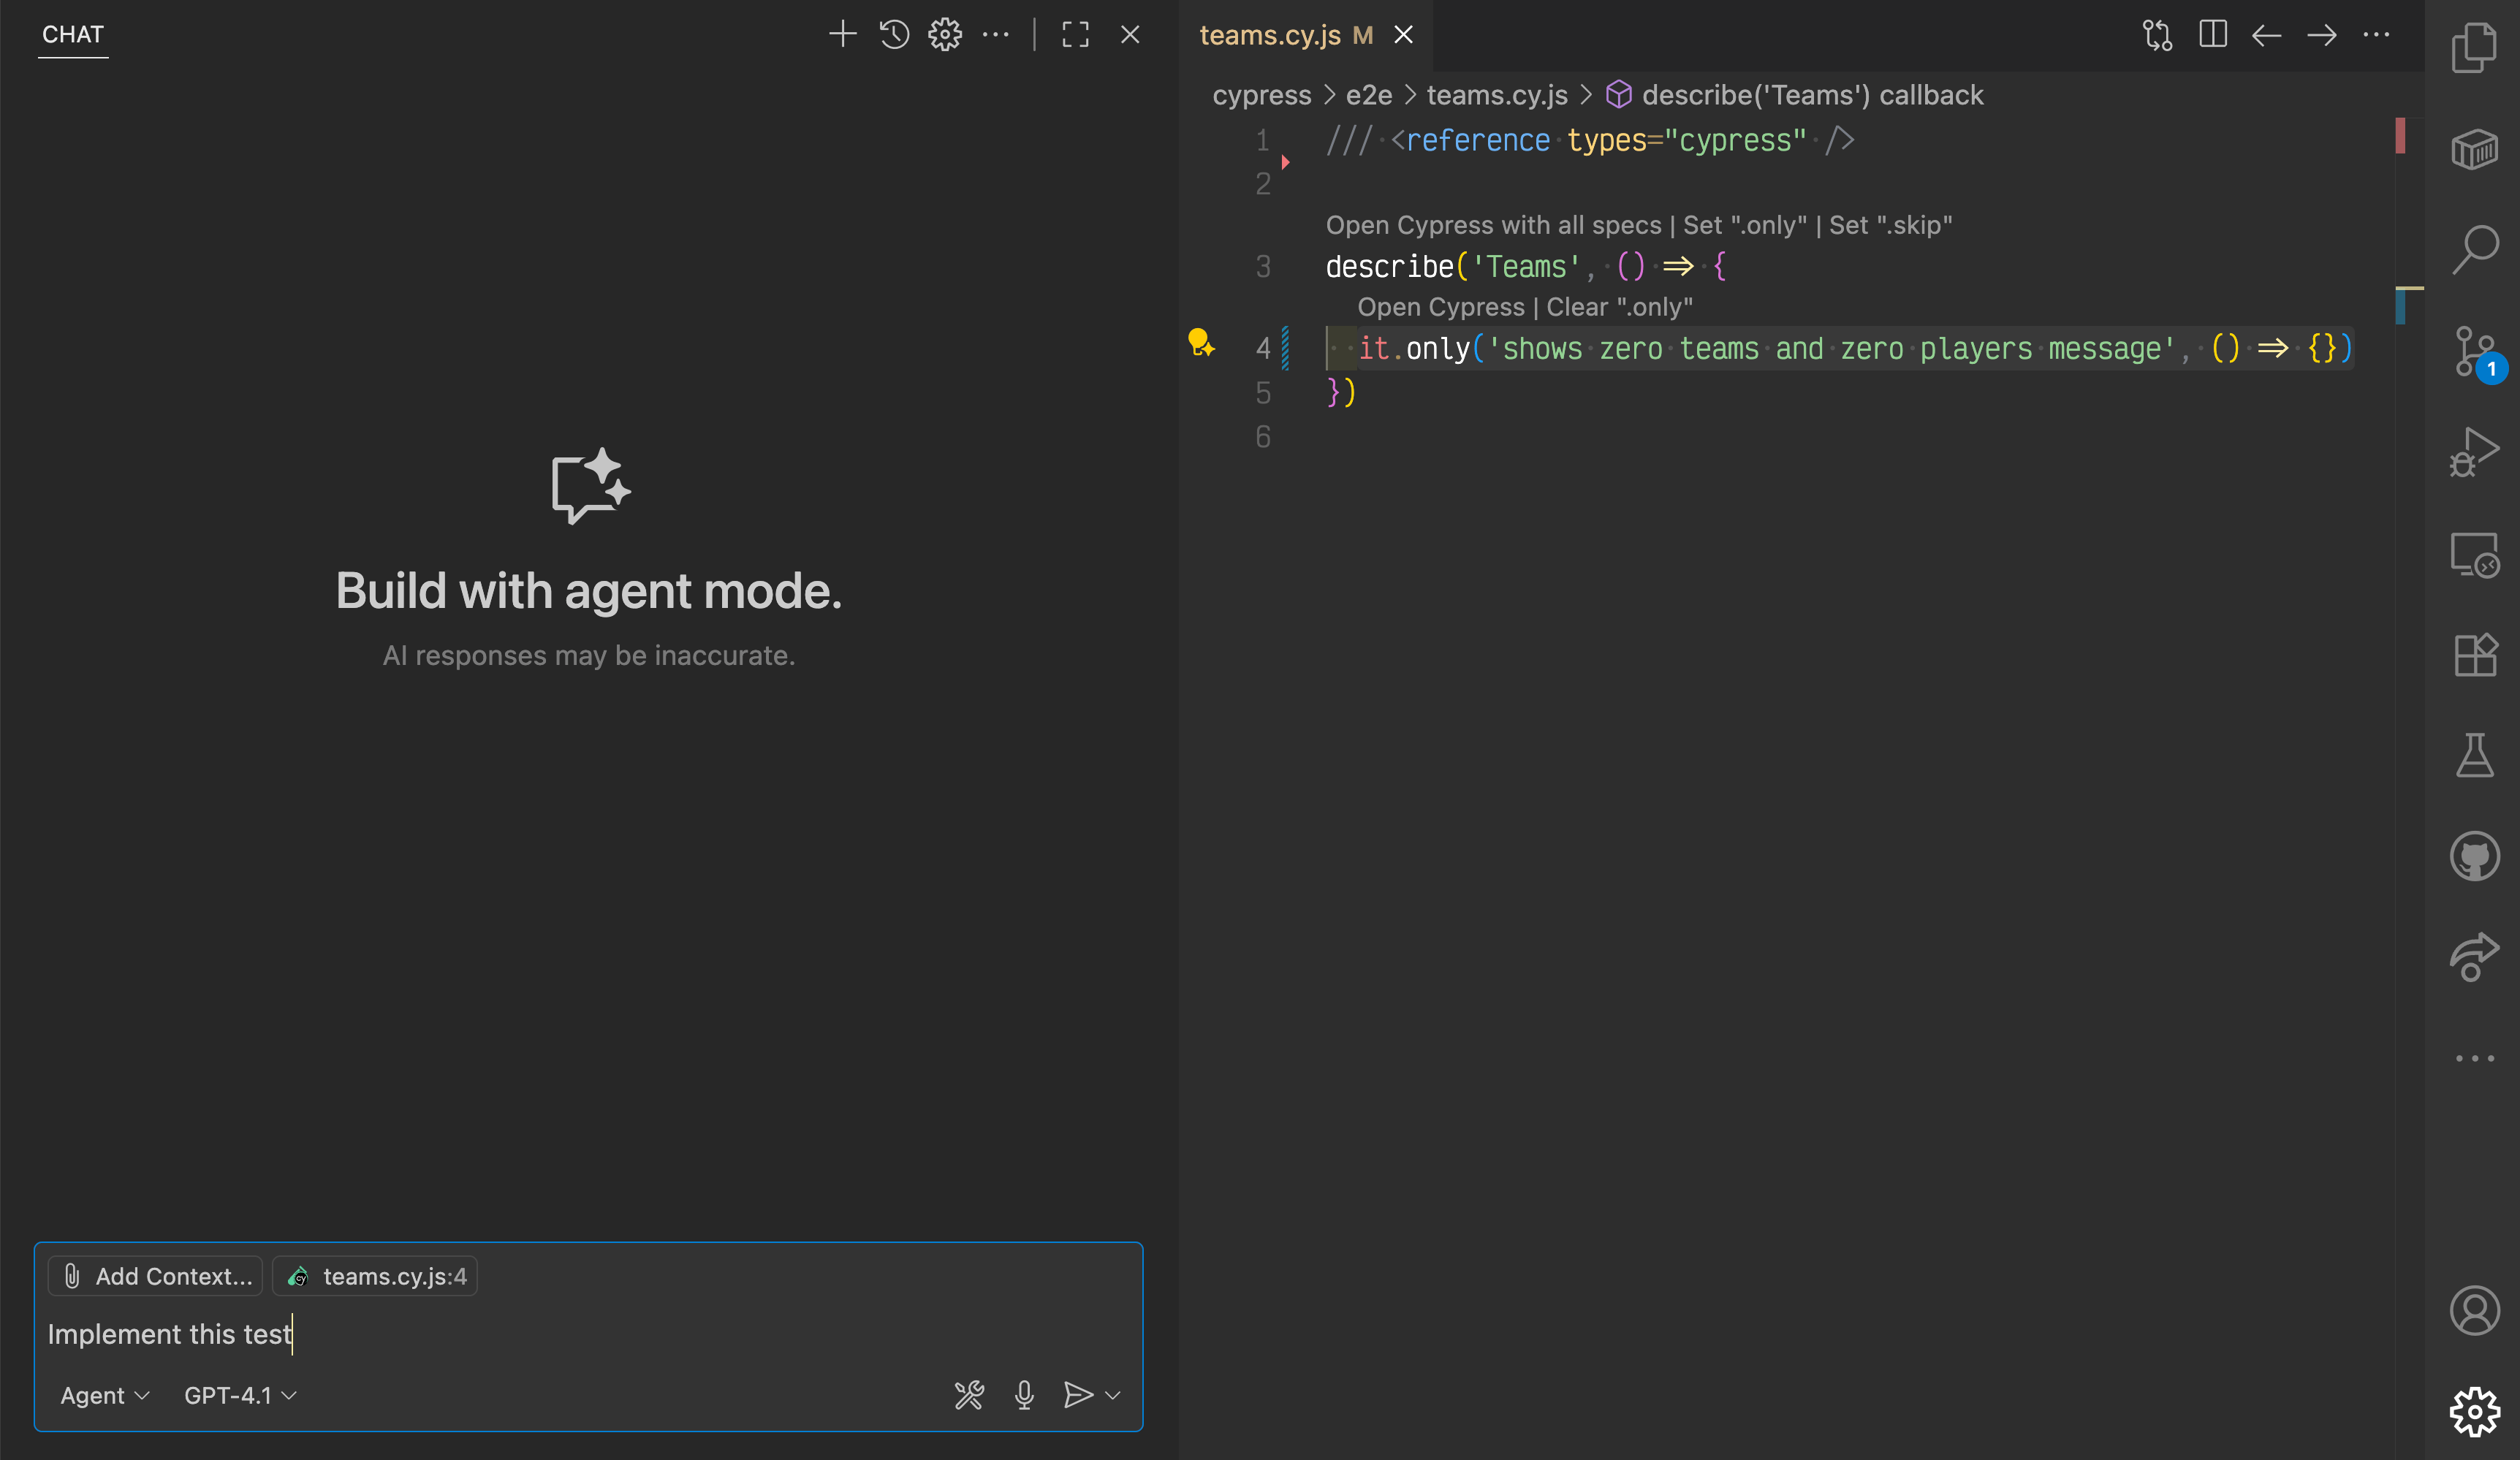Screen dimensions: 2520x1460
Task: Expand the send options chevron
Action: (x=1112, y=1395)
